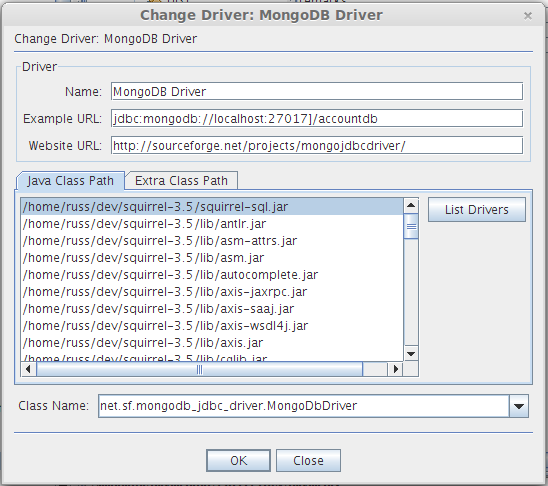
Task: Switch to the Extra Class Path tab
Action: [181, 181]
